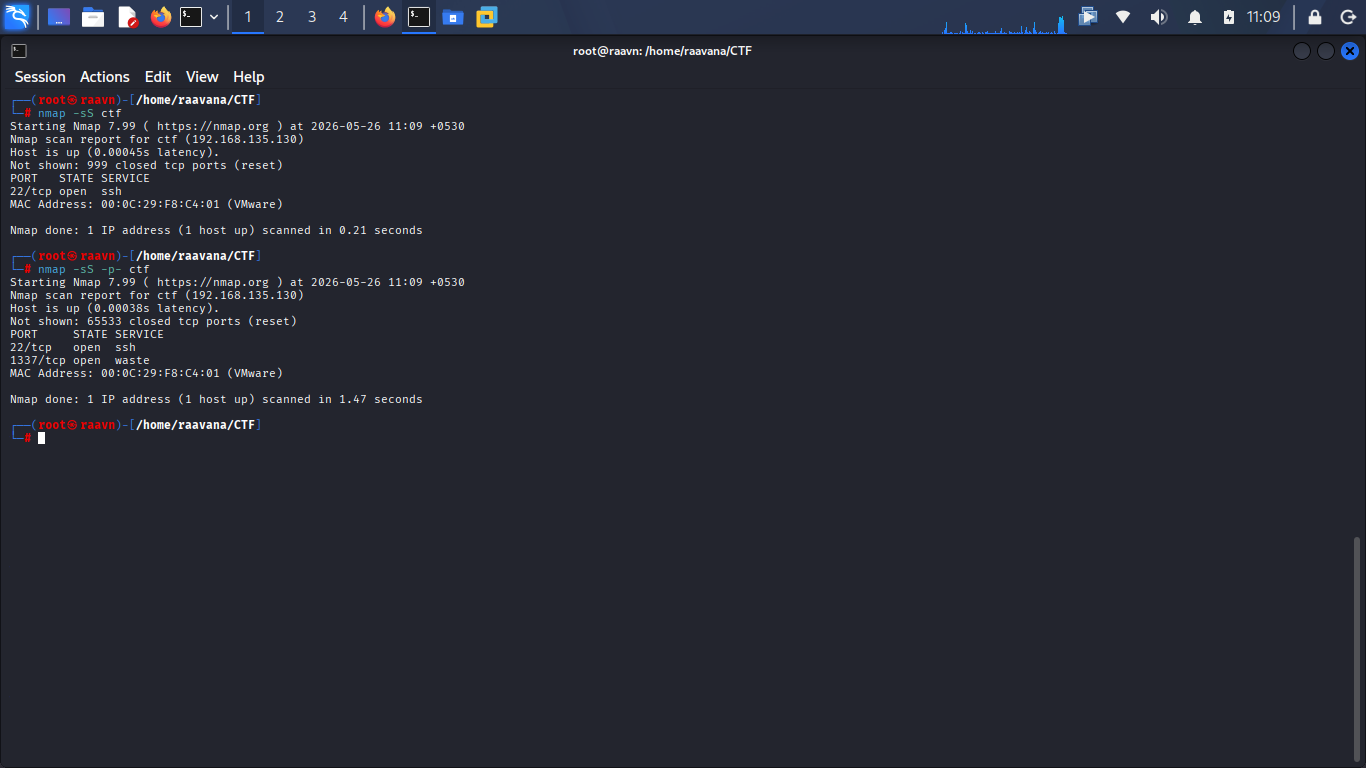The height and width of the screenshot is (768, 1366).
Task: Open the volume control tray icon
Action: pyautogui.click(x=1158, y=17)
